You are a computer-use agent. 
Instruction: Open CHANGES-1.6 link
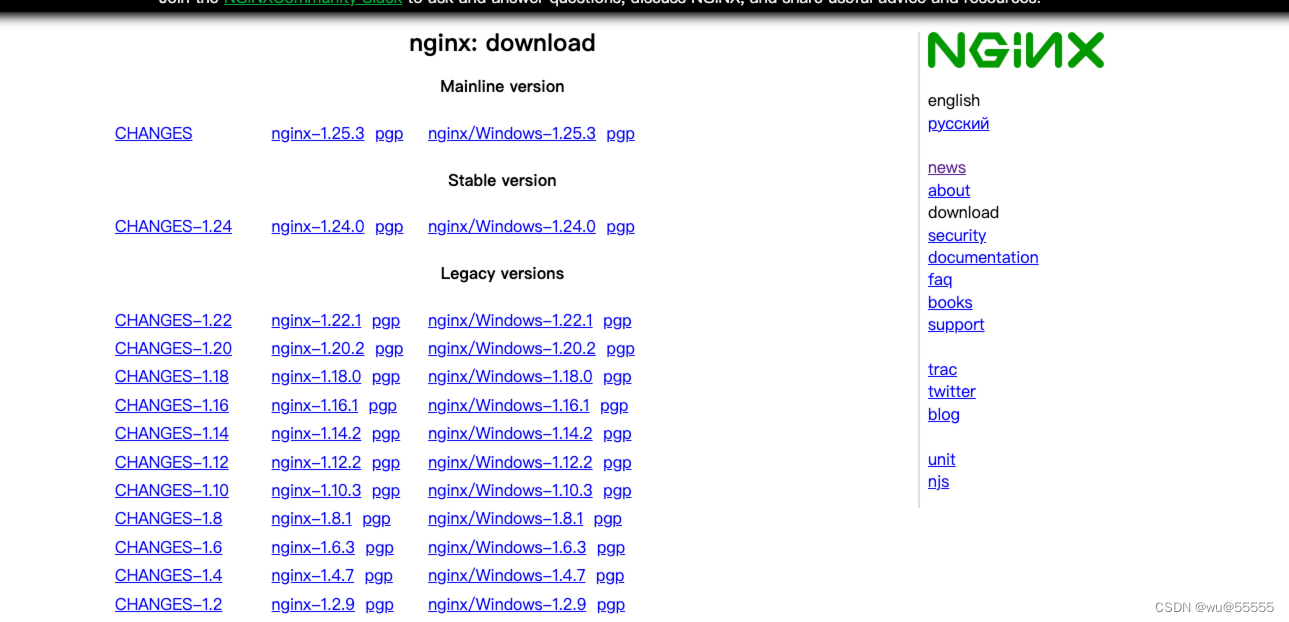[169, 547]
